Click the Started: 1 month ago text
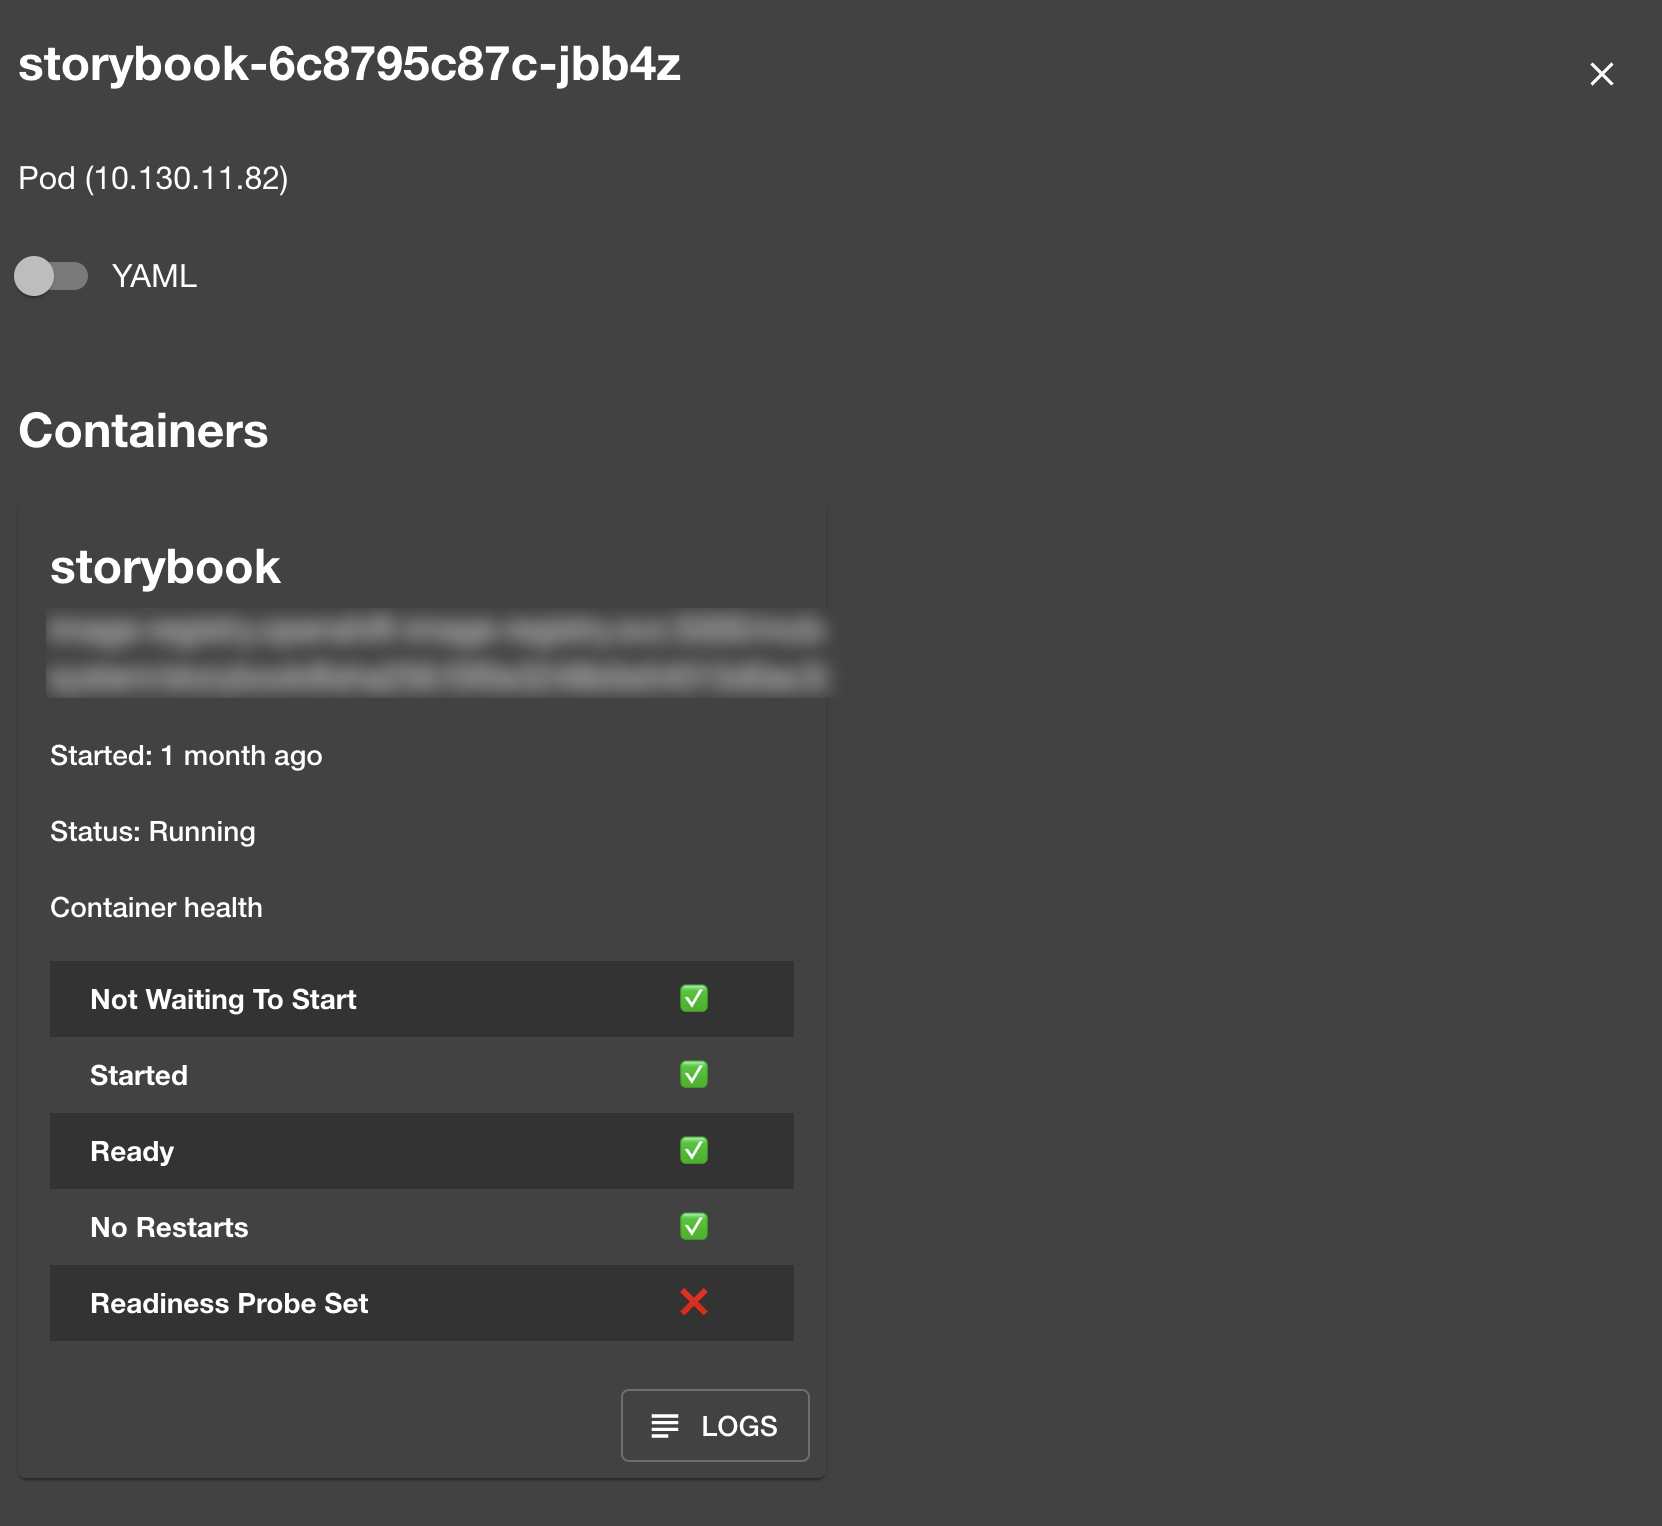The image size is (1662, 1526). pos(186,756)
